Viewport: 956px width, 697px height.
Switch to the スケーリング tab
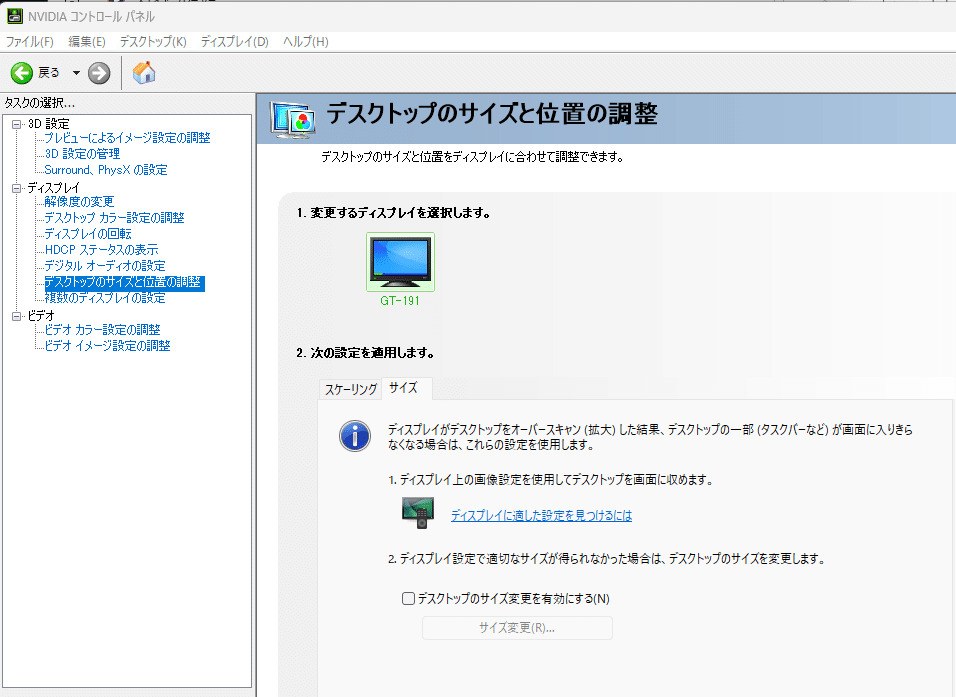pos(351,389)
